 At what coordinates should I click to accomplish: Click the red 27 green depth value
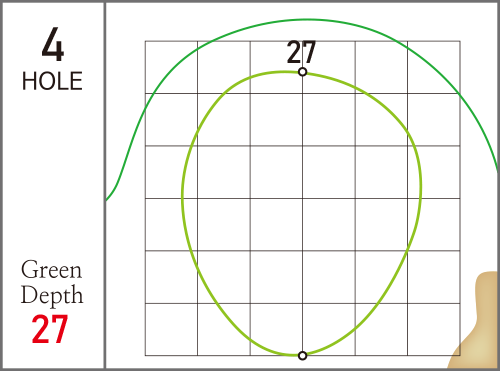click(50, 329)
